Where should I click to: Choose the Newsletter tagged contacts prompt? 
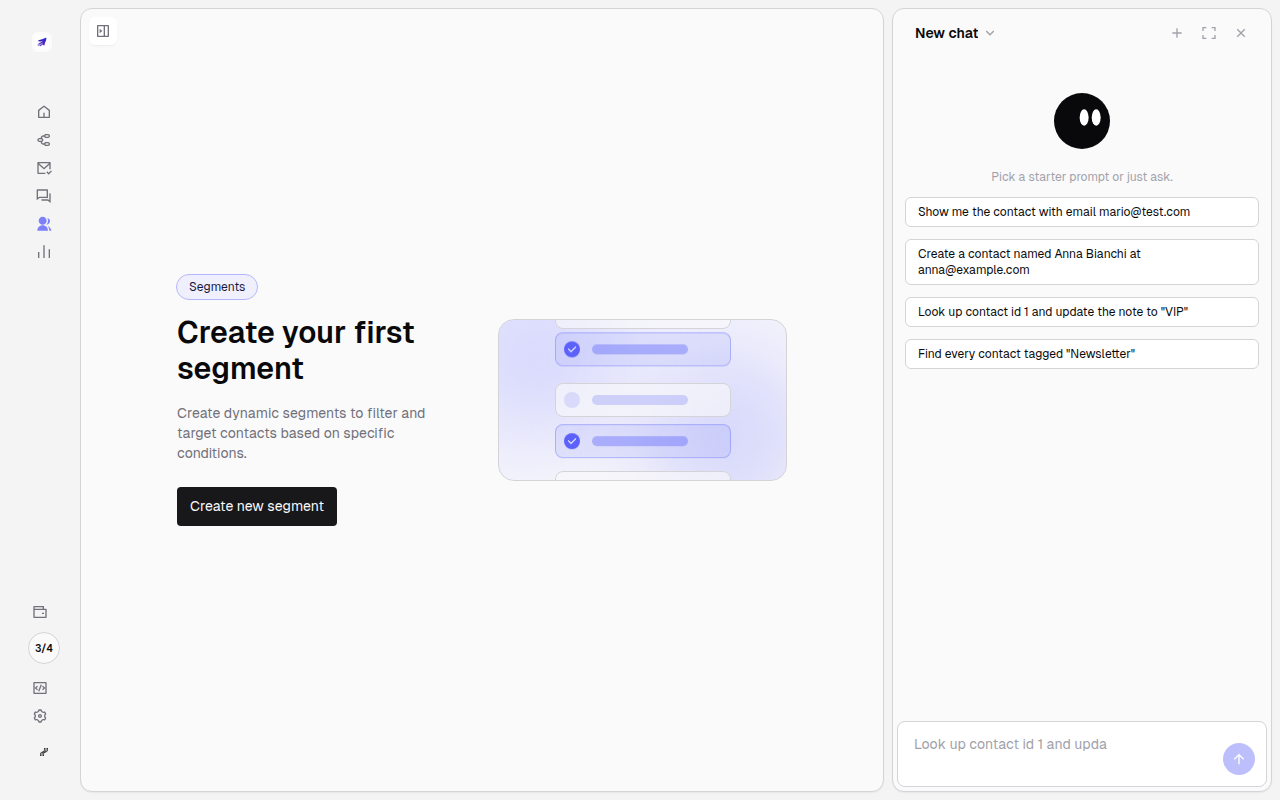[1082, 354]
